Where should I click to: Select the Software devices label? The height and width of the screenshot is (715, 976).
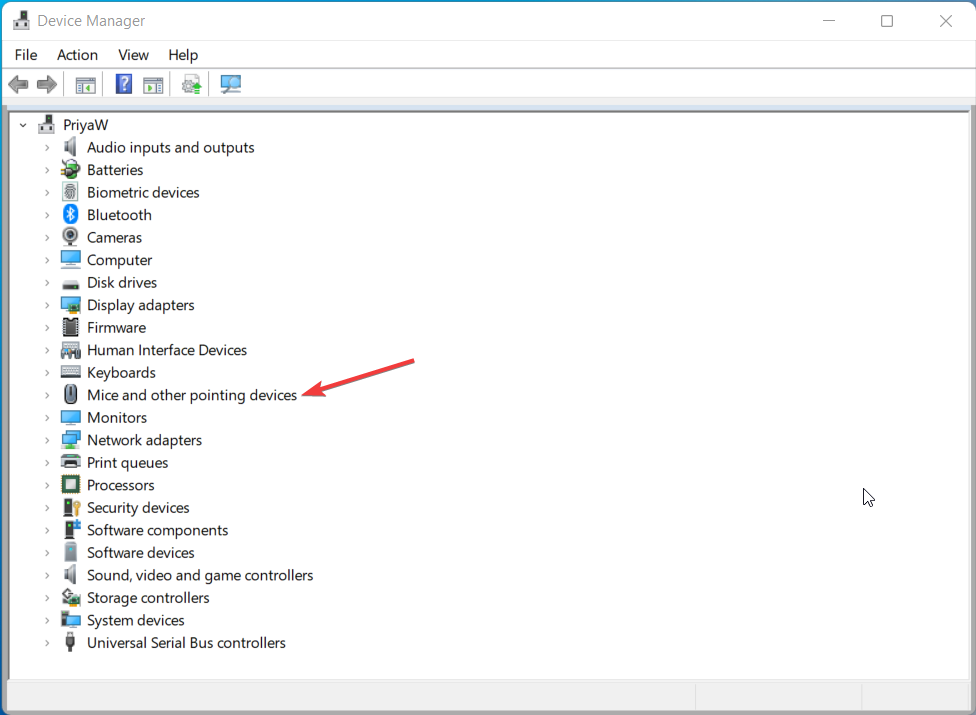(141, 553)
